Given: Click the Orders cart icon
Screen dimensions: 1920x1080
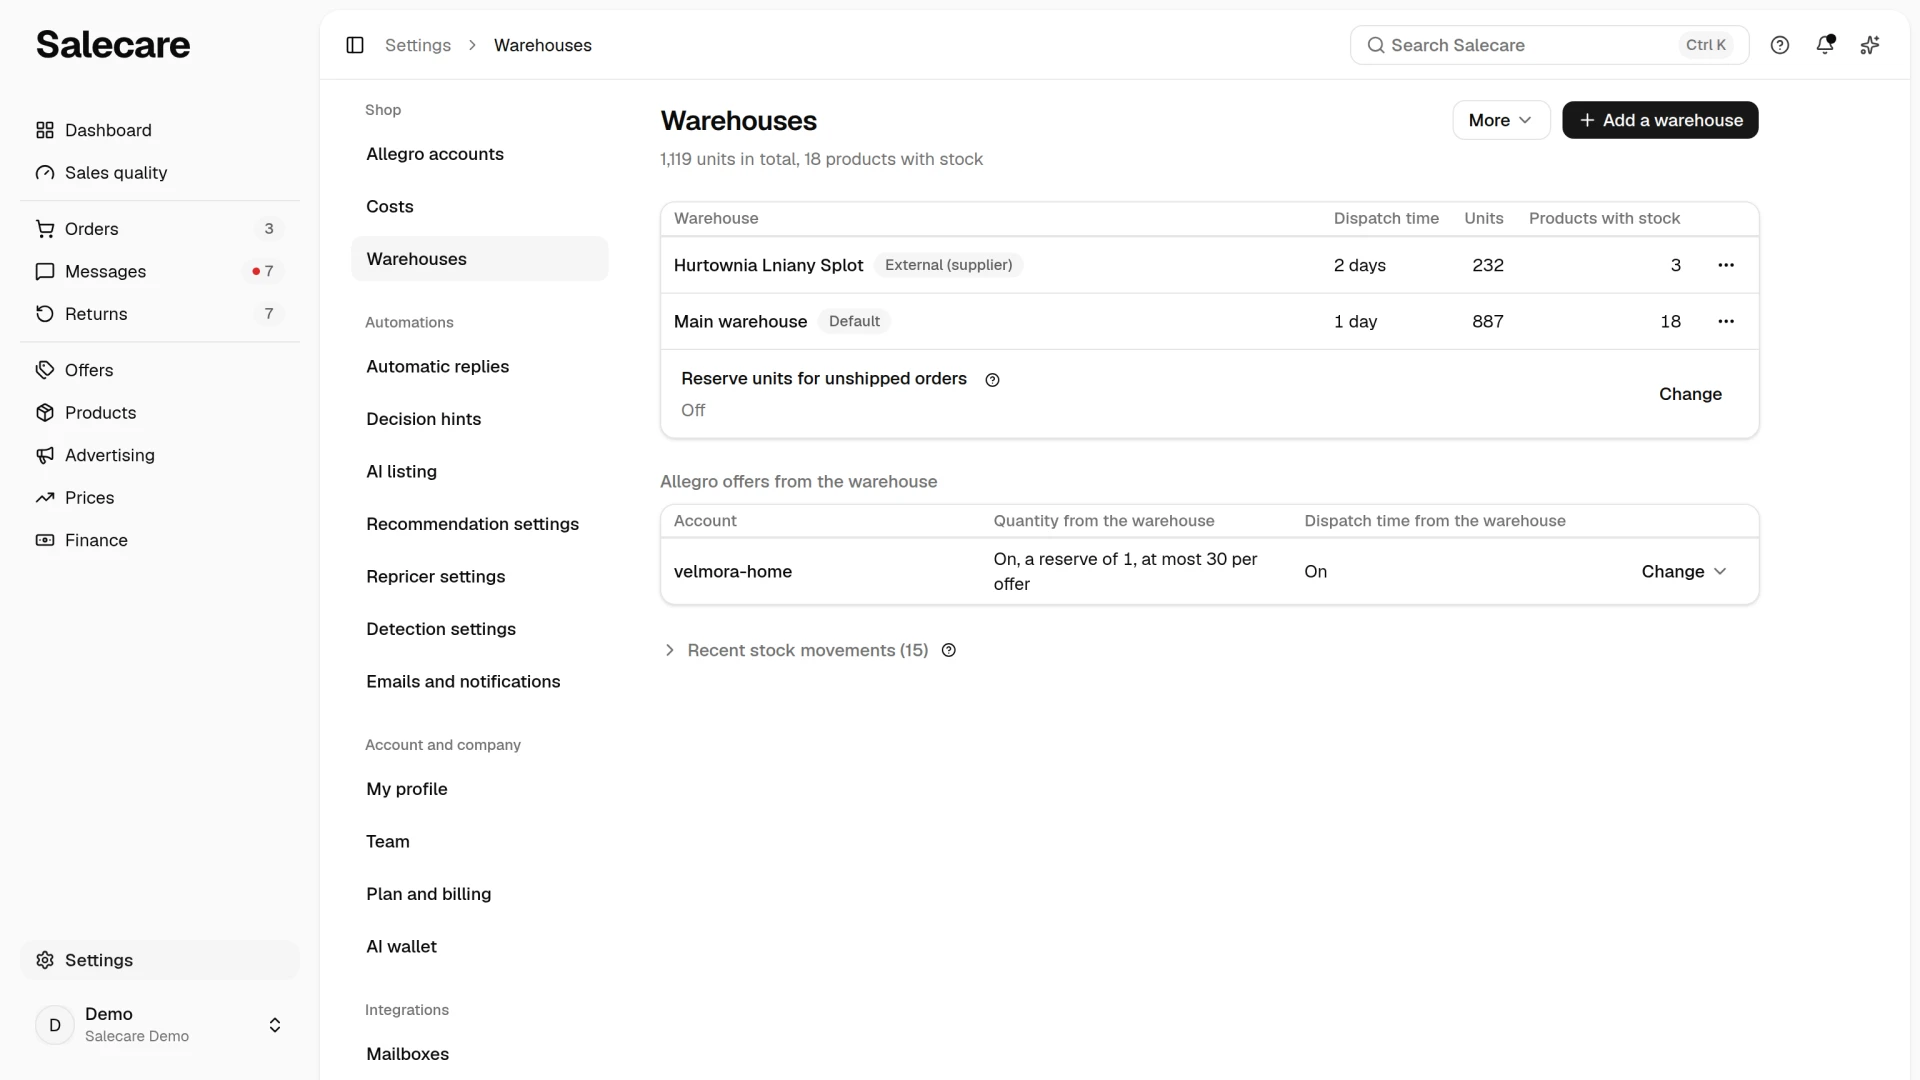Looking at the screenshot, I should [45, 229].
